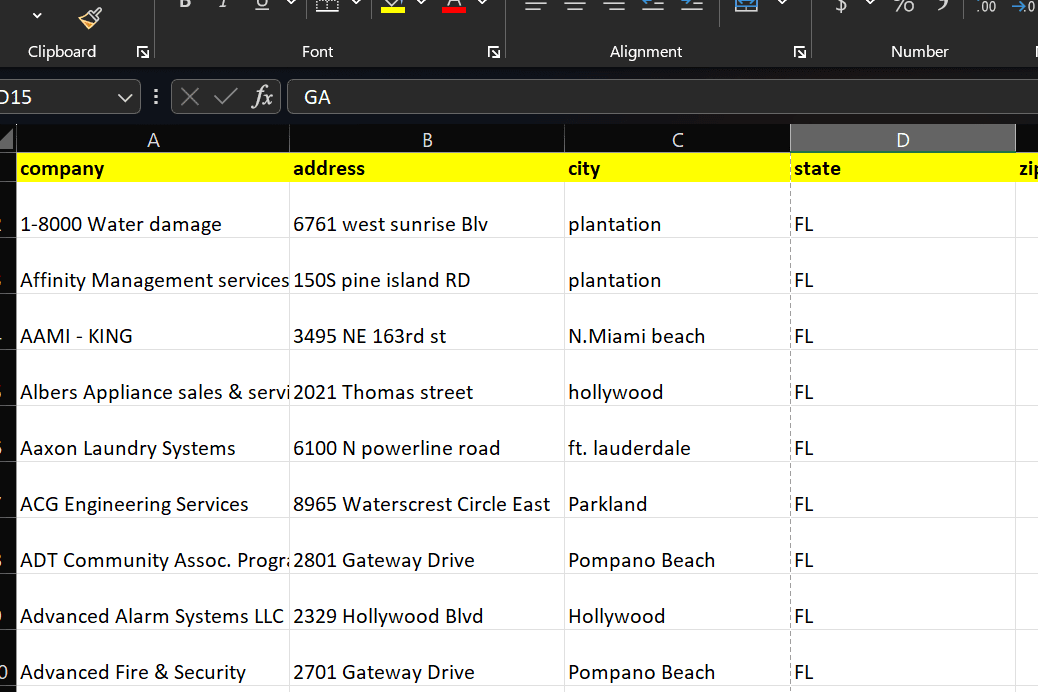
Task: Select the 'company' header cell
Action: point(153,168)
